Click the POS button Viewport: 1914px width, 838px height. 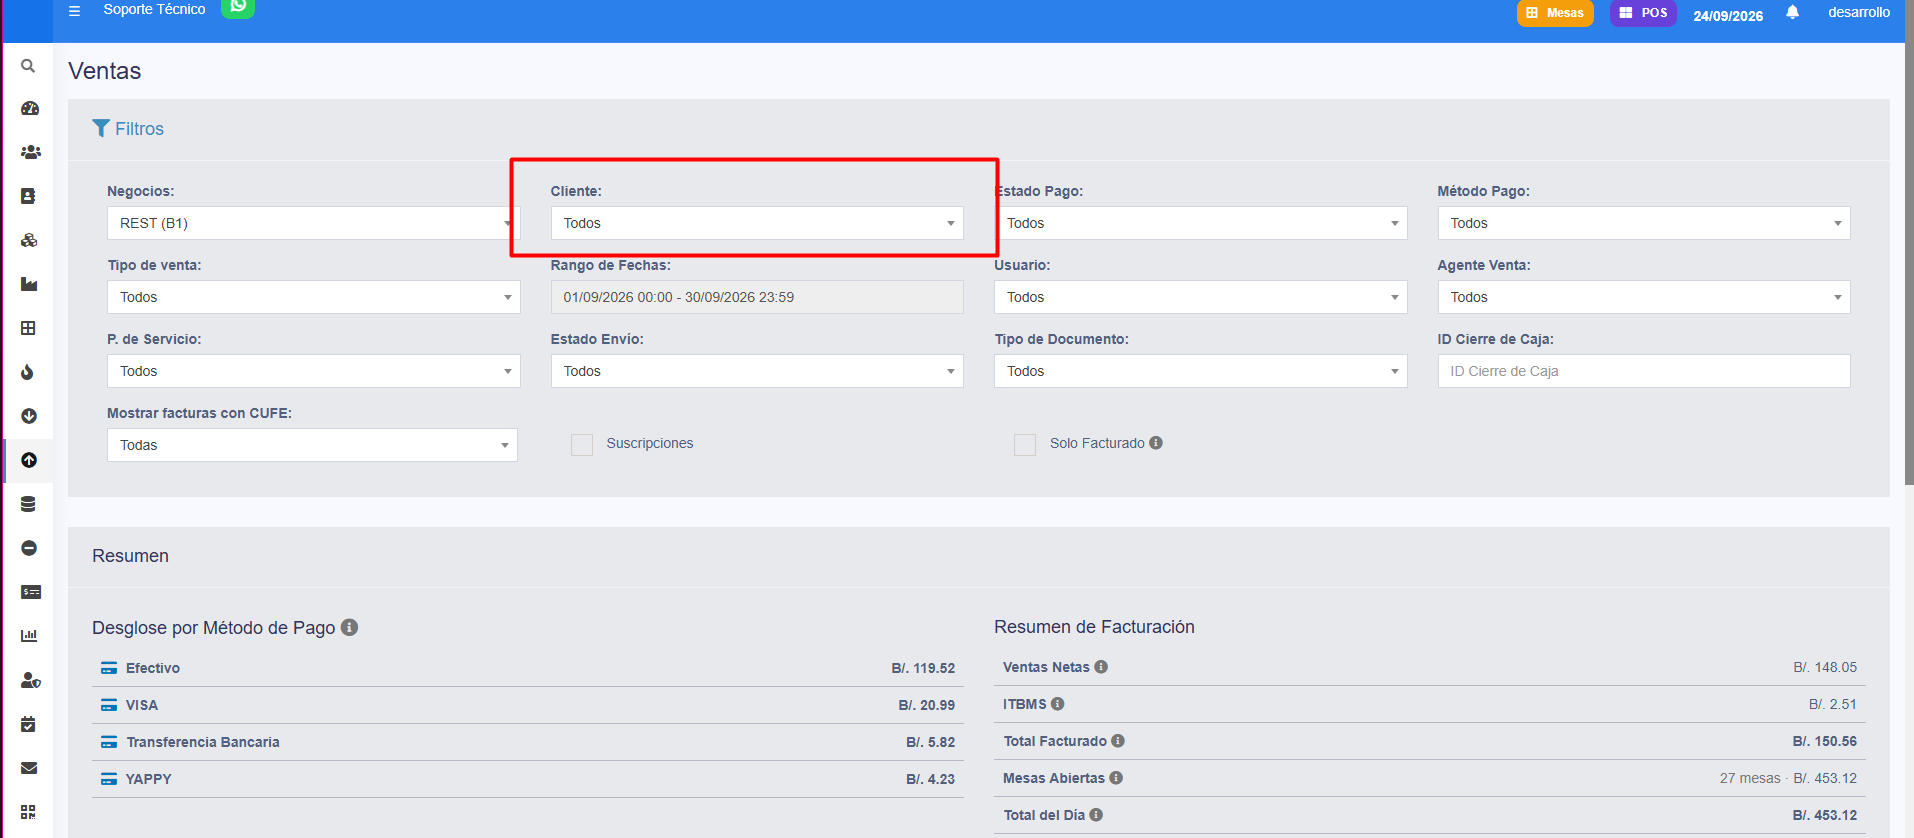pos(1643,13)
